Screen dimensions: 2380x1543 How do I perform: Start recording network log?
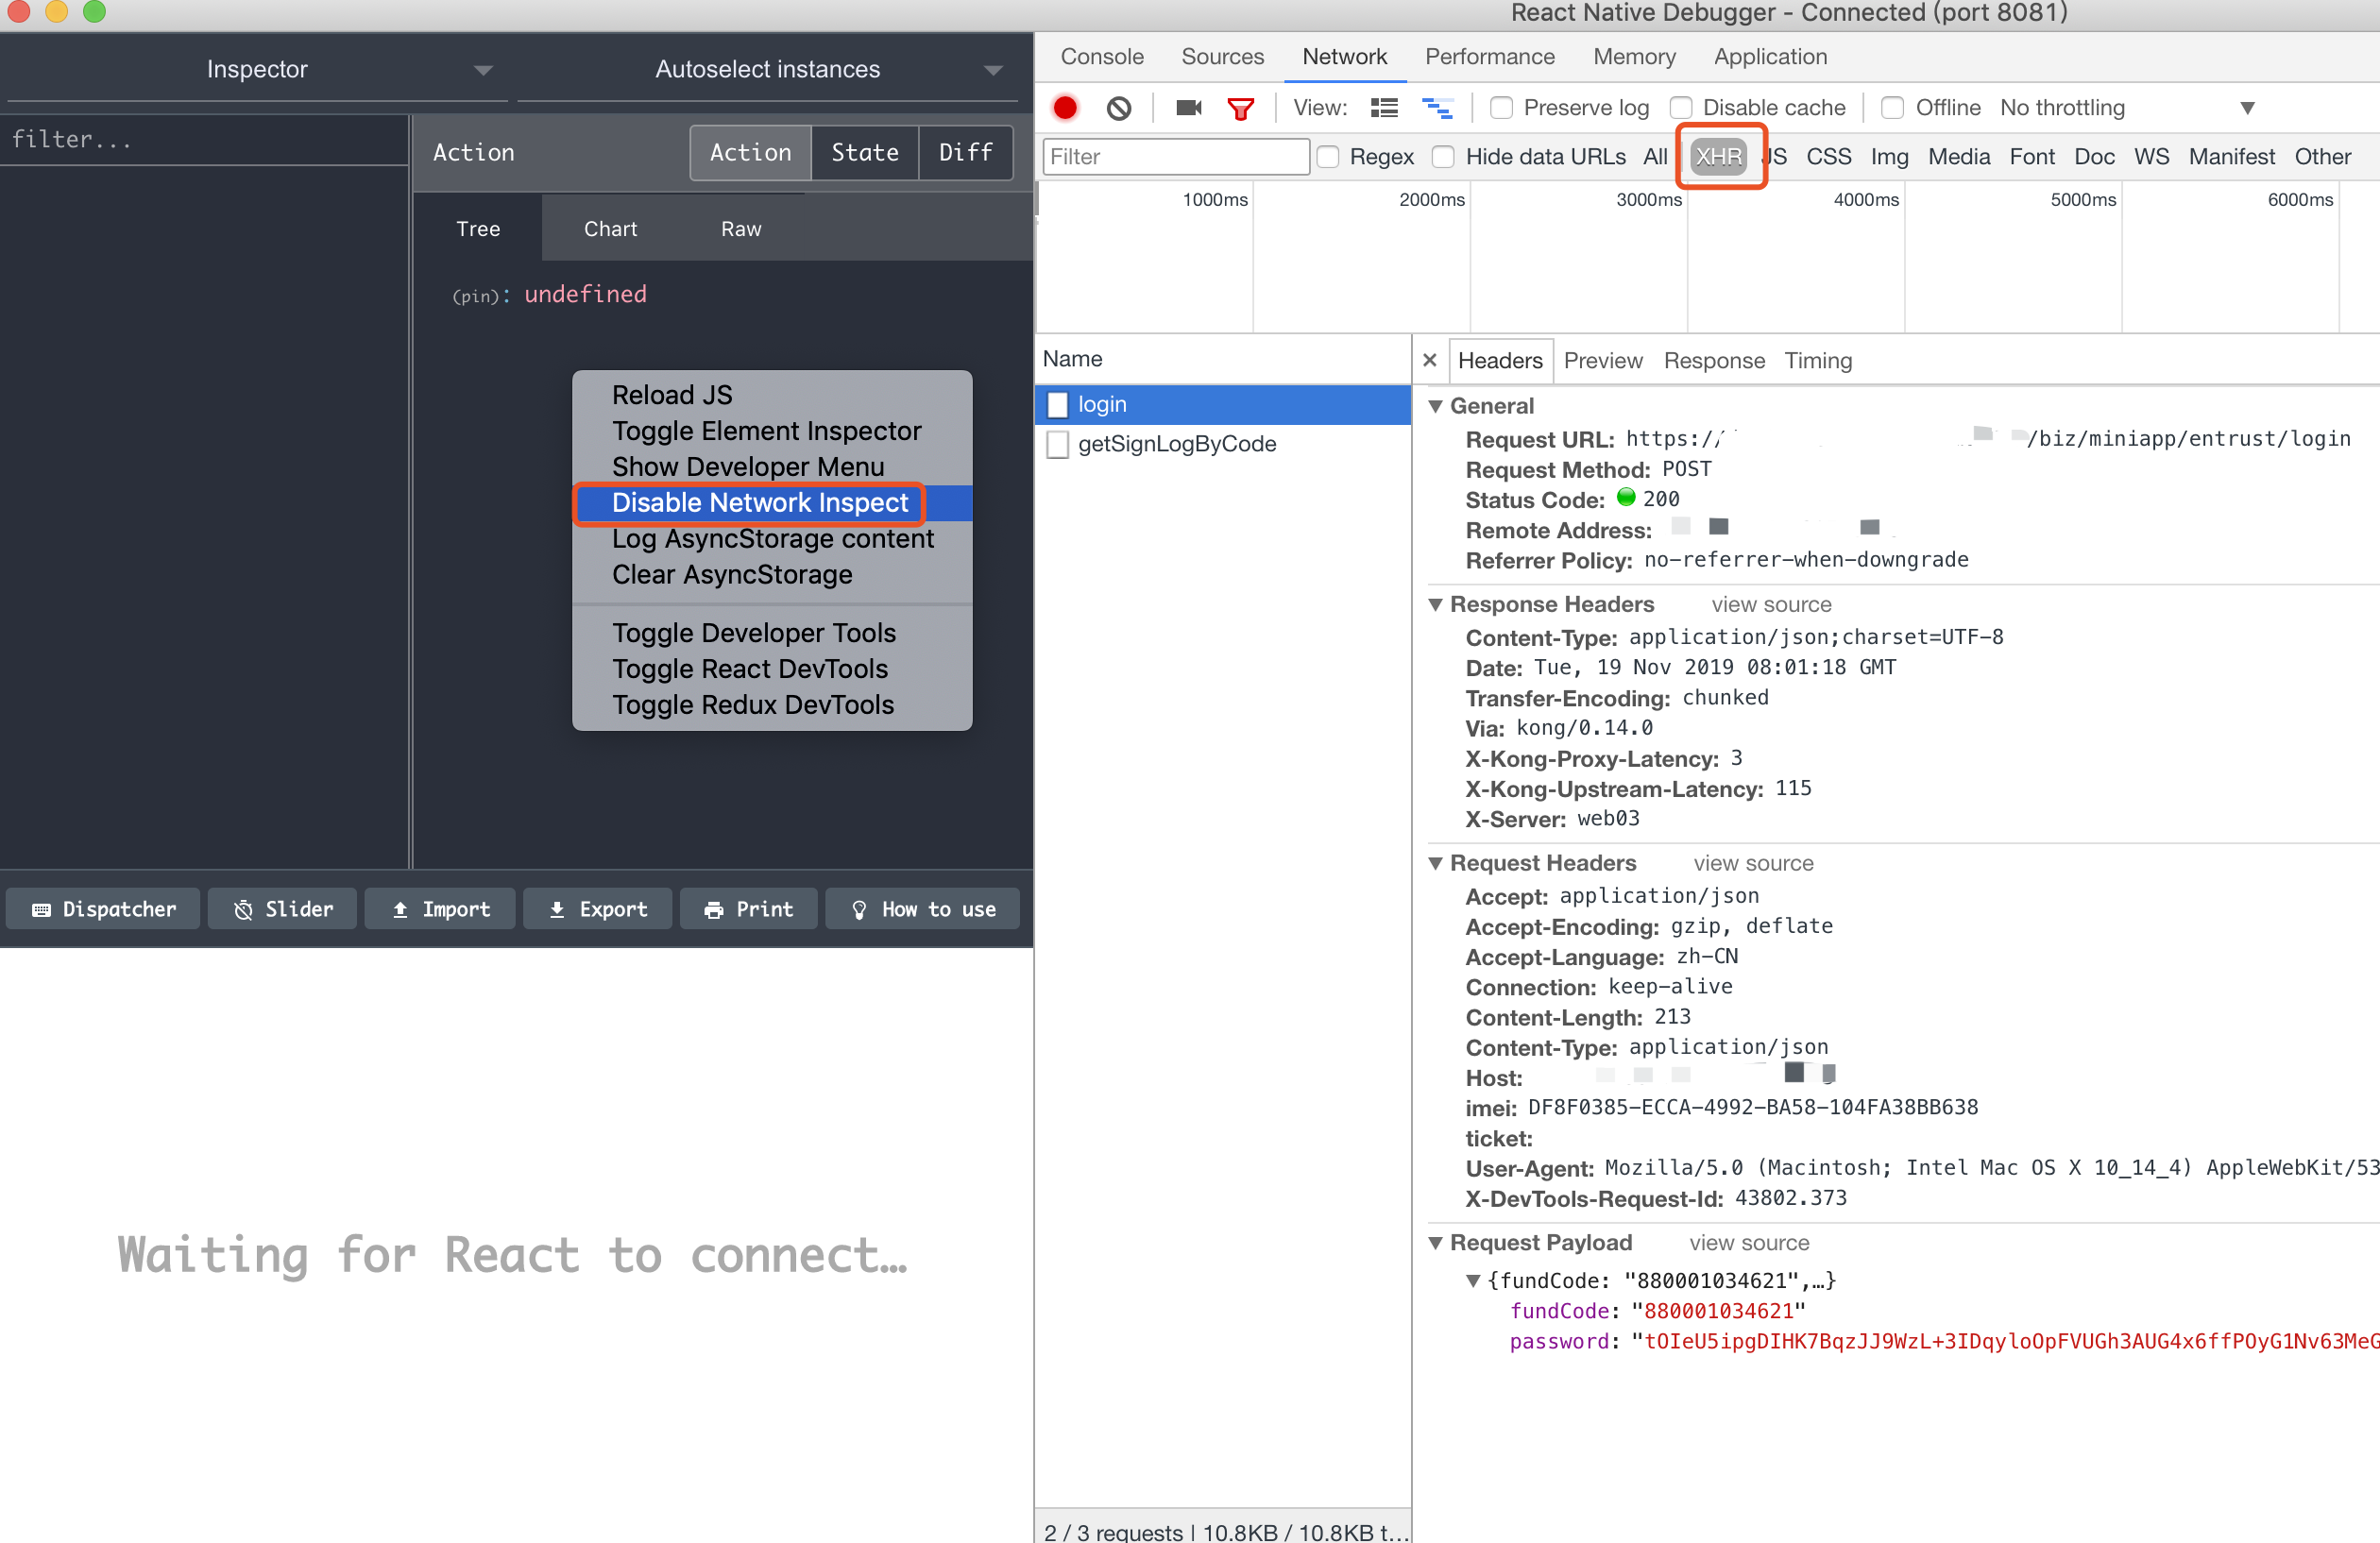(x=1064, y=108)
